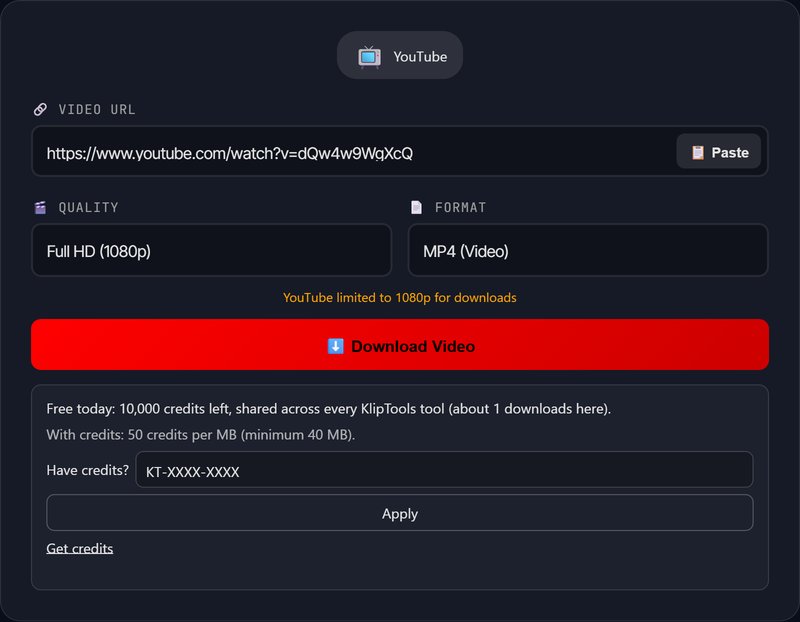Click the YouTube limited to 1080p notice

coord(399,297)
